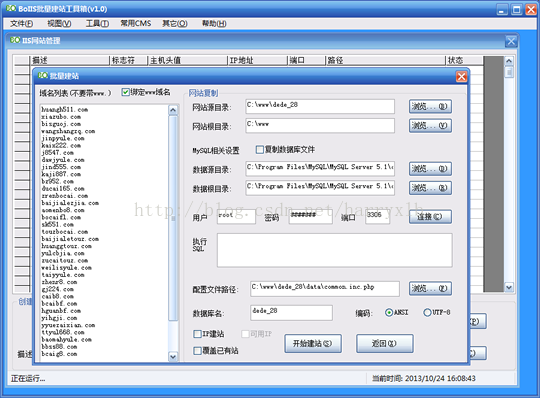Click the 正在运行 status text
This screenshot has height=398, width=540.
tap(28, 379)
